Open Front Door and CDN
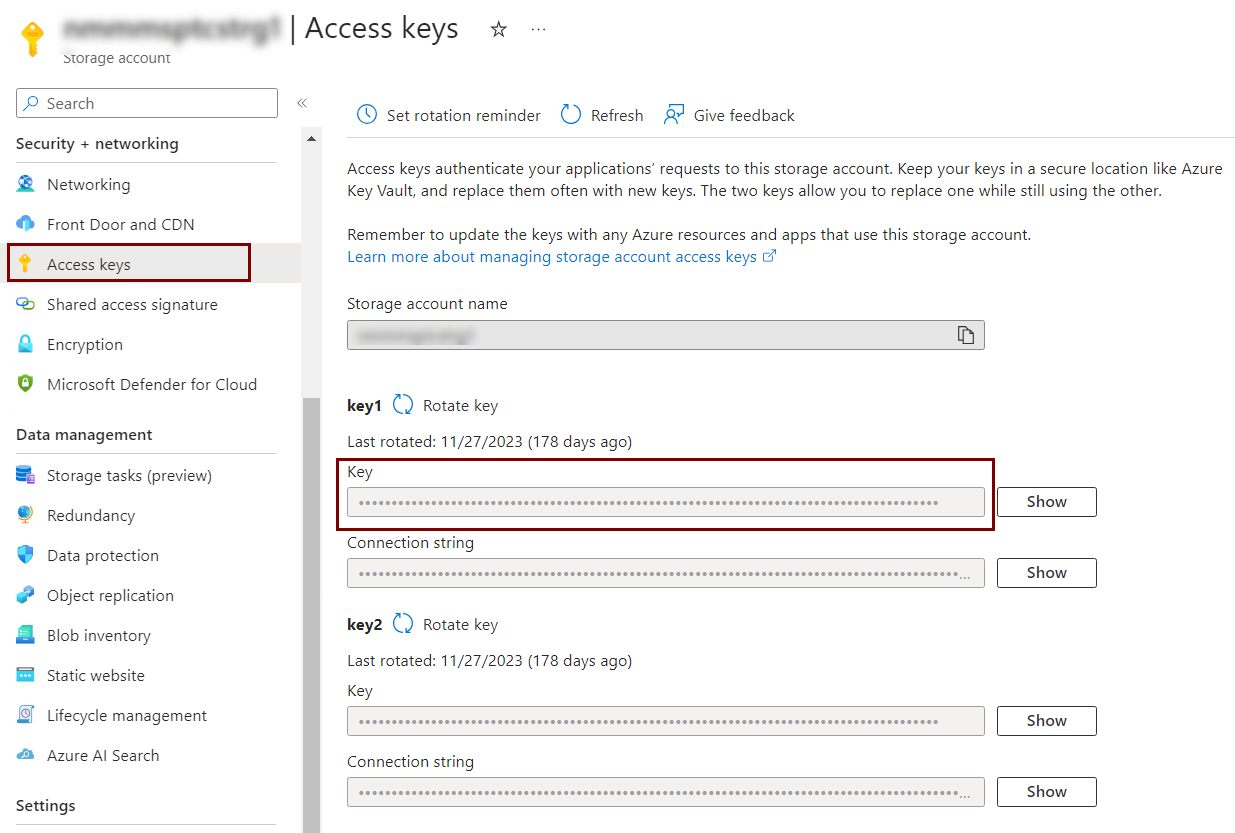Image resolution: width=1235 pixels, height=833 pixels. pyautogui.click(x=121, y=225)
